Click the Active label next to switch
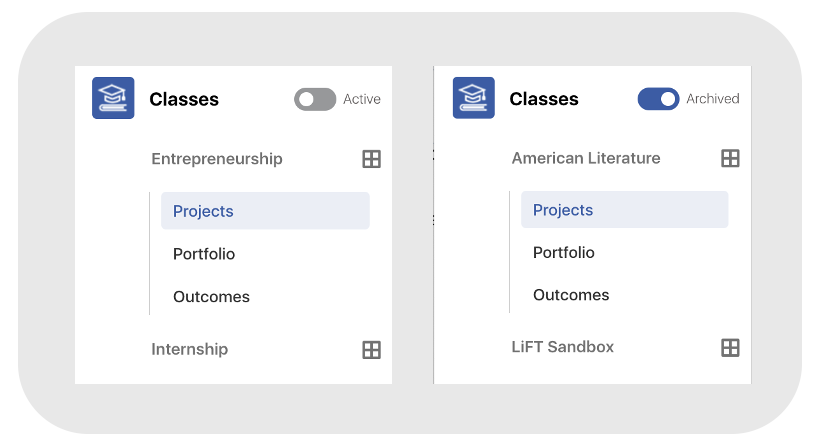 [x=362, y=99]
